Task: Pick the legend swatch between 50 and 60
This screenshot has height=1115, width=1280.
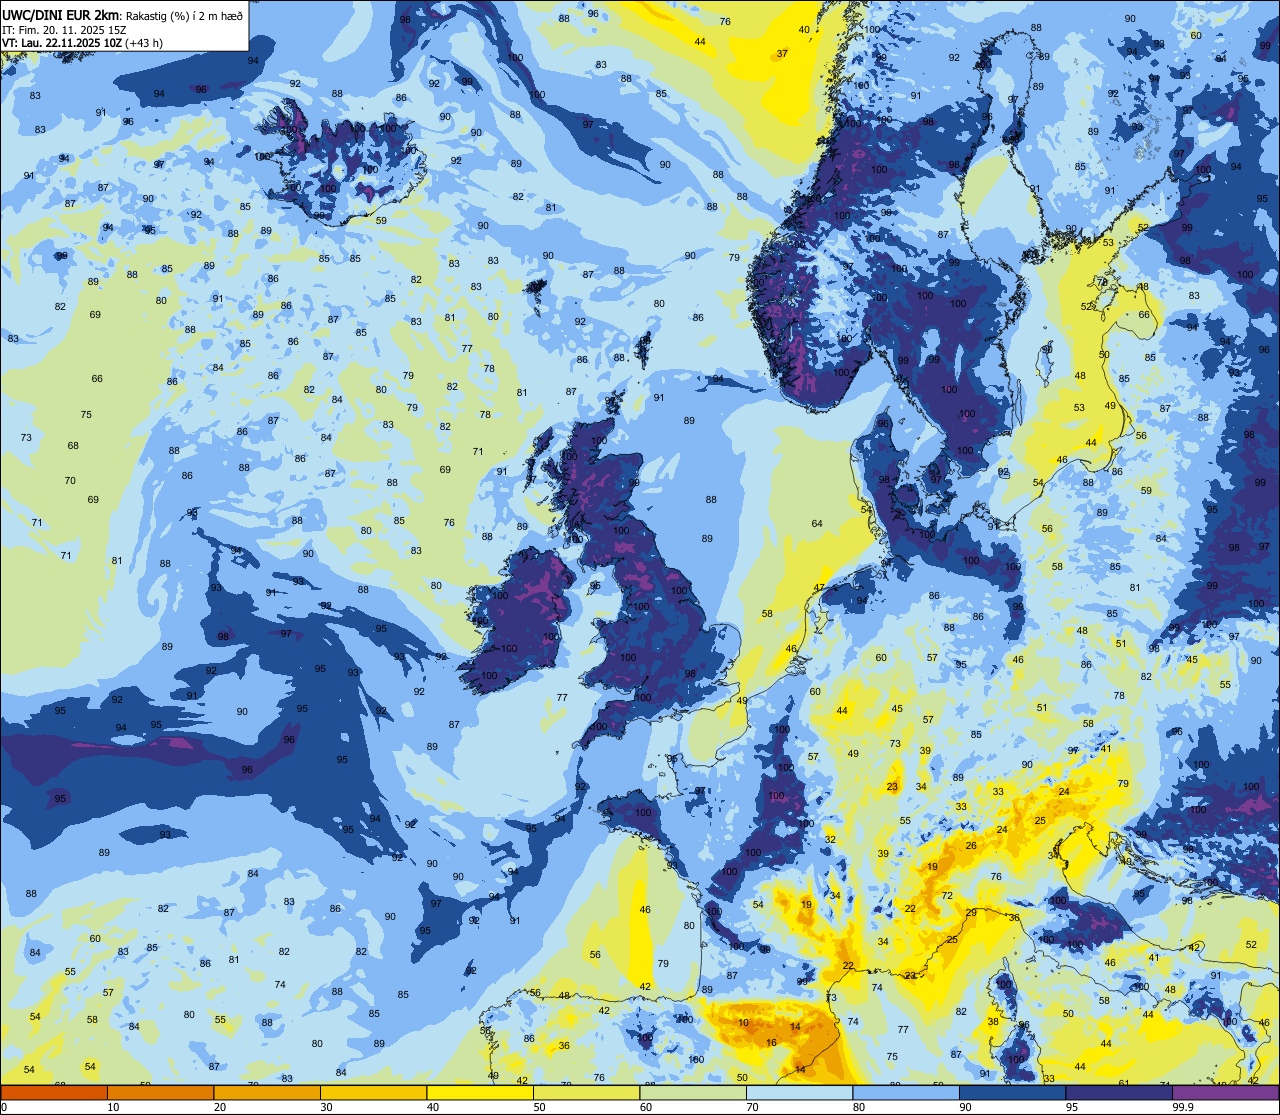Action: (x=586, y=1092)
